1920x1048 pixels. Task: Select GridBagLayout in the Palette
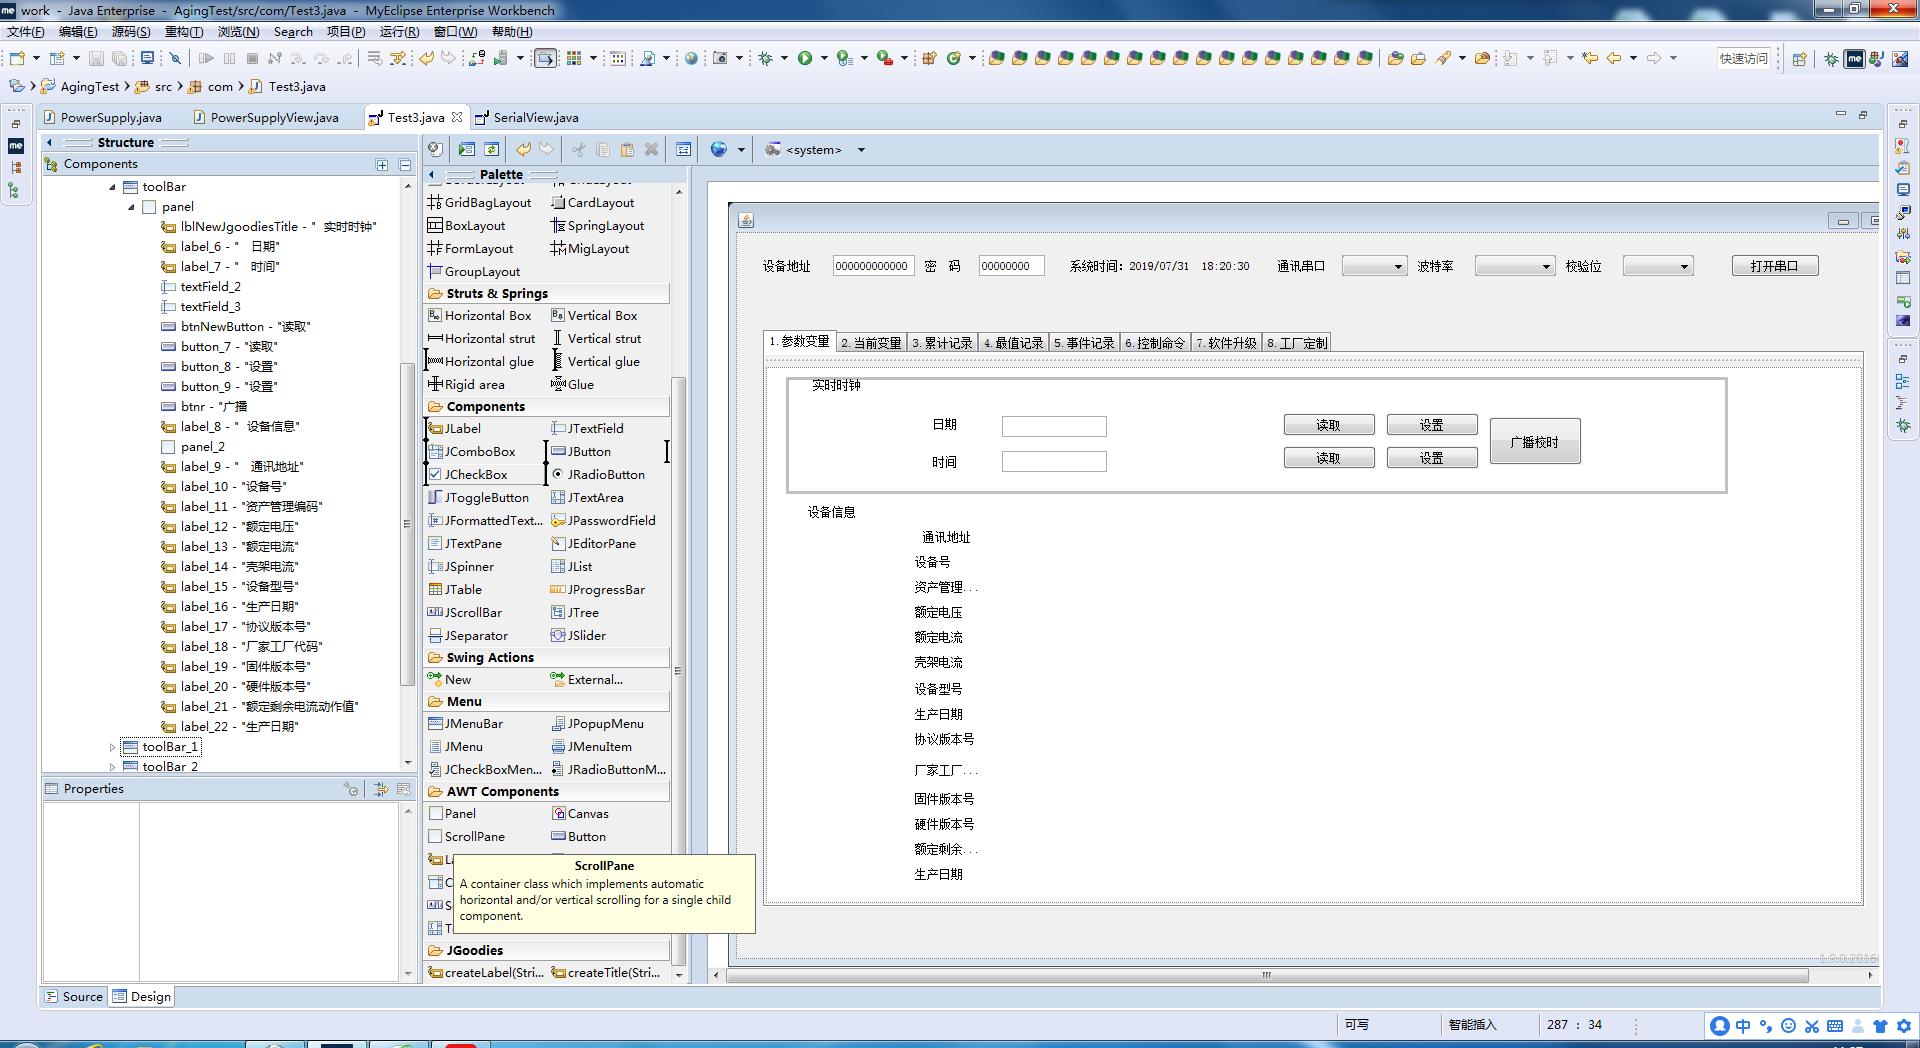coord(480,202)
